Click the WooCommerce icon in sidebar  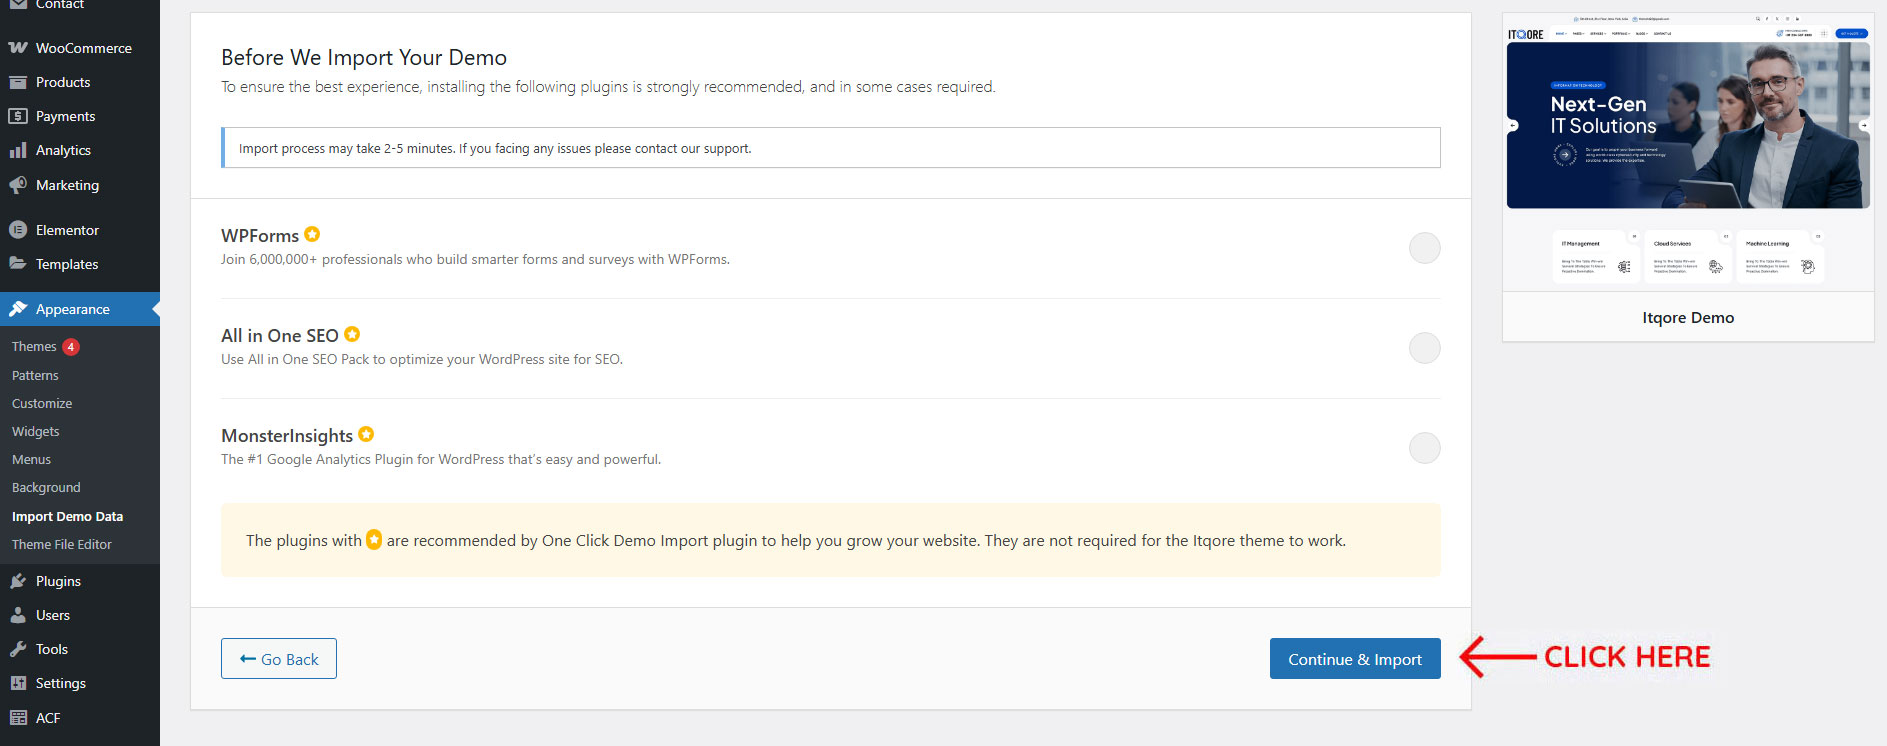18,48
